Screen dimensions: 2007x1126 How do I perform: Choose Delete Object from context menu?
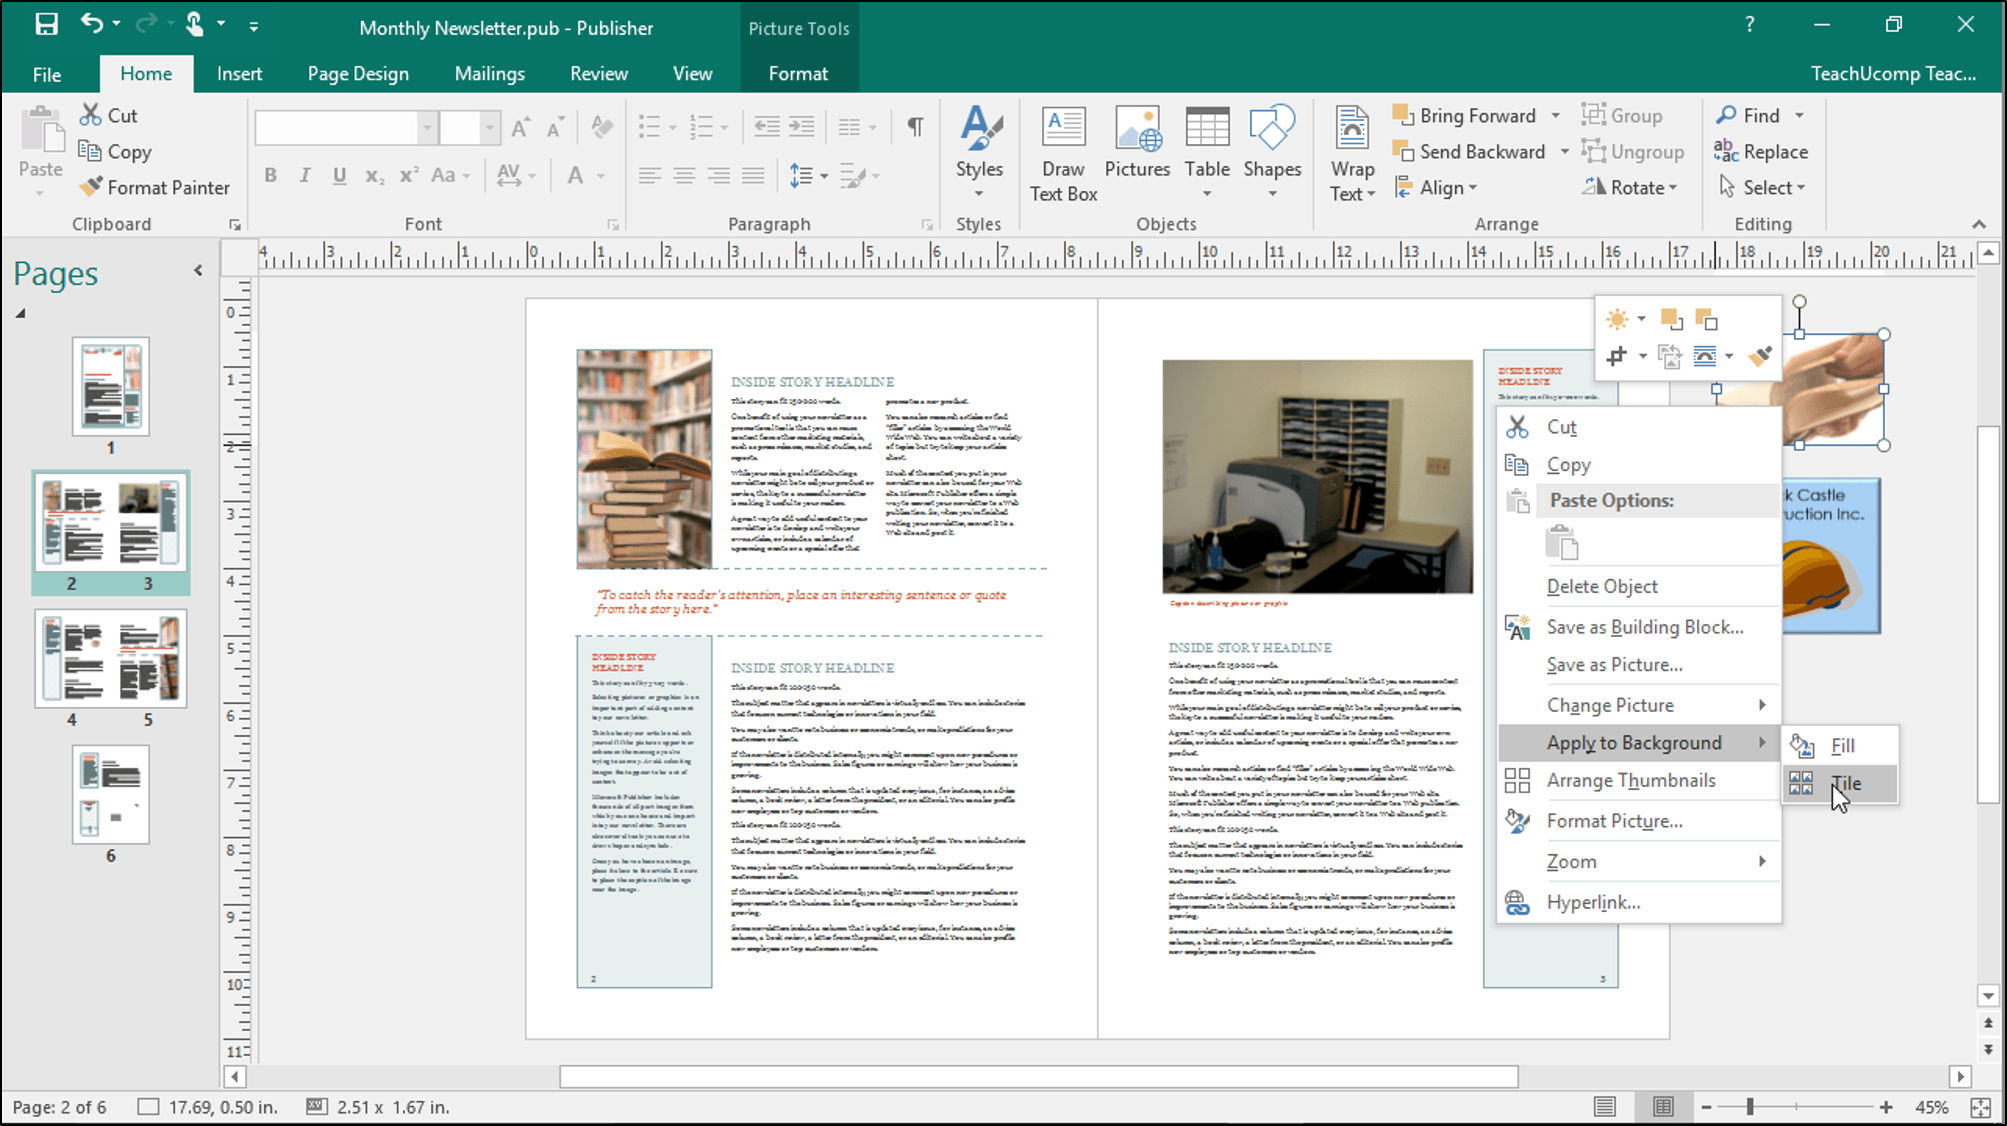coord(1602,586)
